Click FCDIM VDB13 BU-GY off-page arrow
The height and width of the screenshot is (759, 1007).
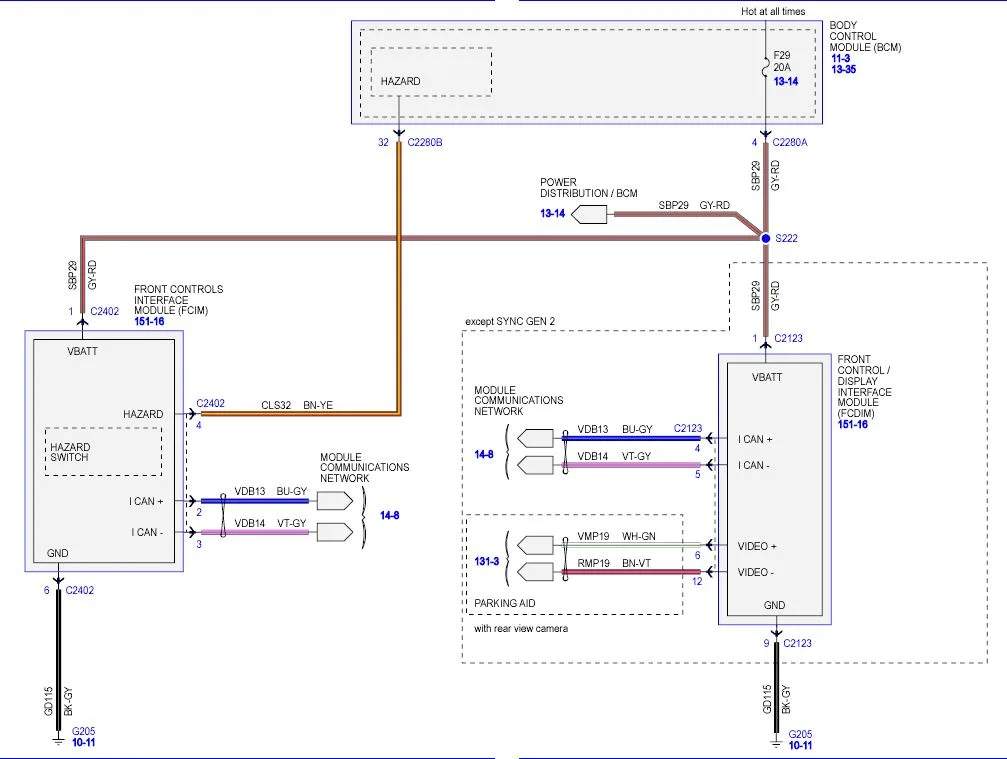point(535,439)
